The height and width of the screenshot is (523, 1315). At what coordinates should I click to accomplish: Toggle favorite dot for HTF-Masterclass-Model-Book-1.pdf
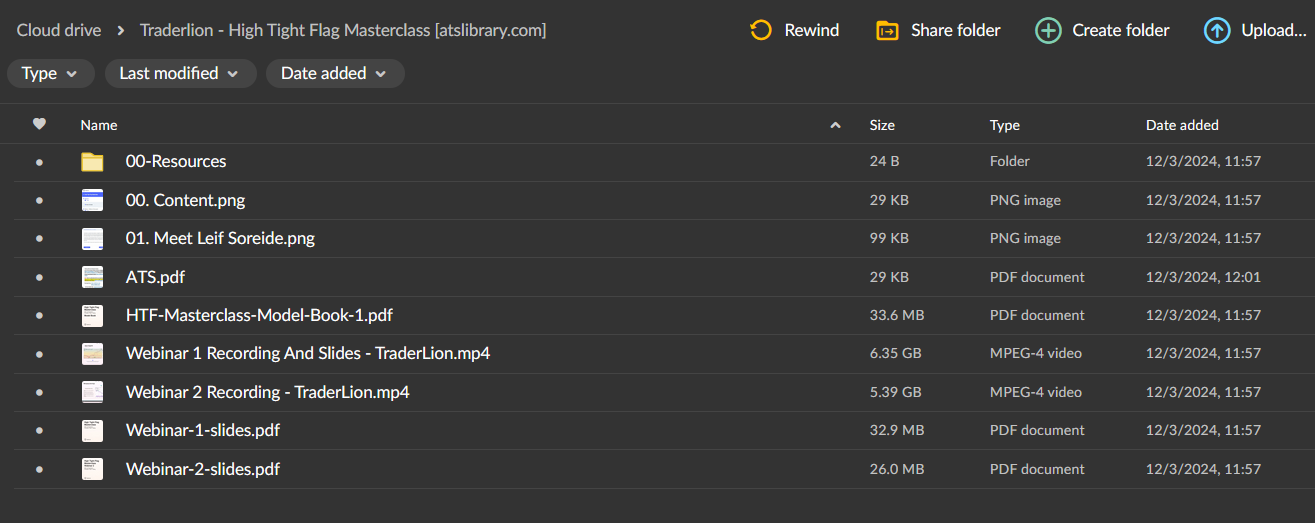click(39, 315)
